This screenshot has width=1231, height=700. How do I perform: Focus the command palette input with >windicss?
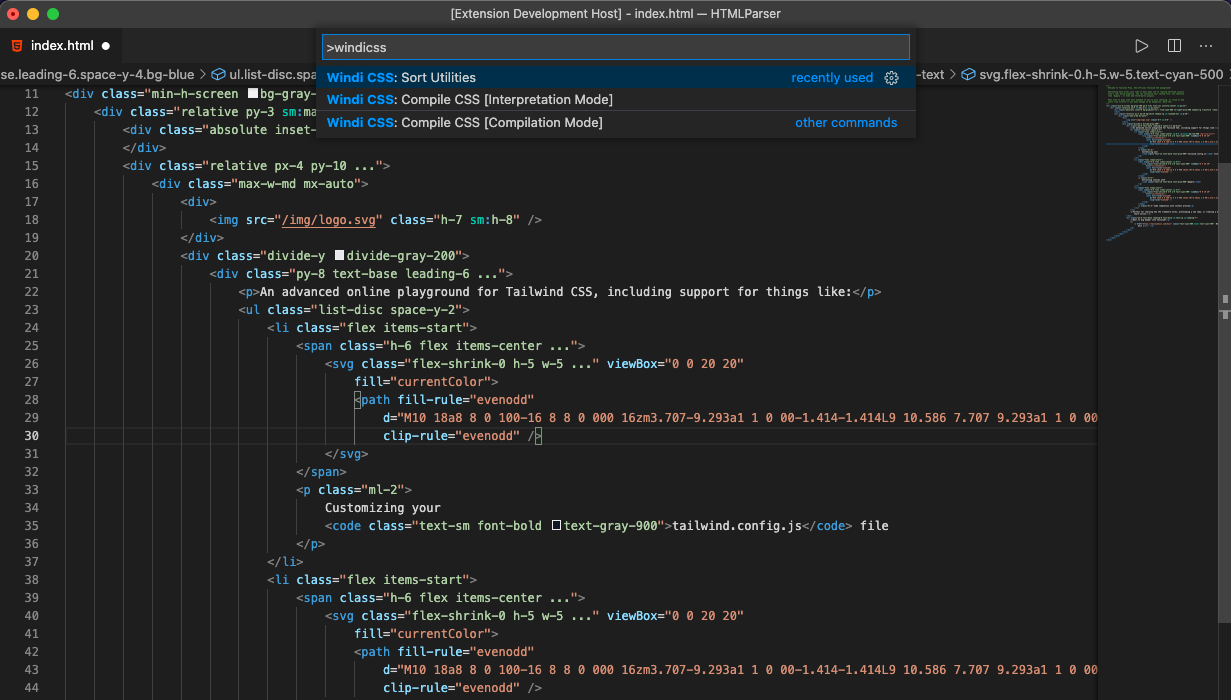[x=616, y=47]
